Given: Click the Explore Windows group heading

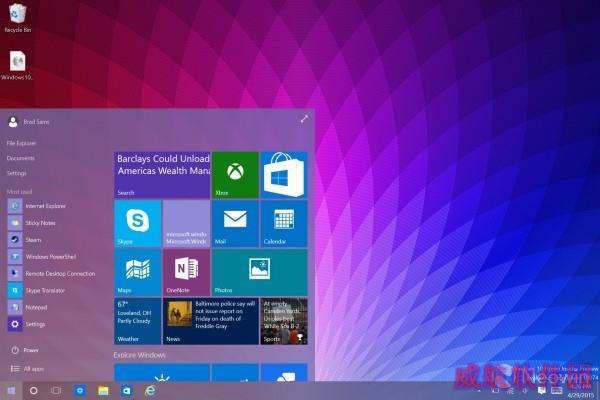Looking at the screenshot, I should (x=140, y=355).
